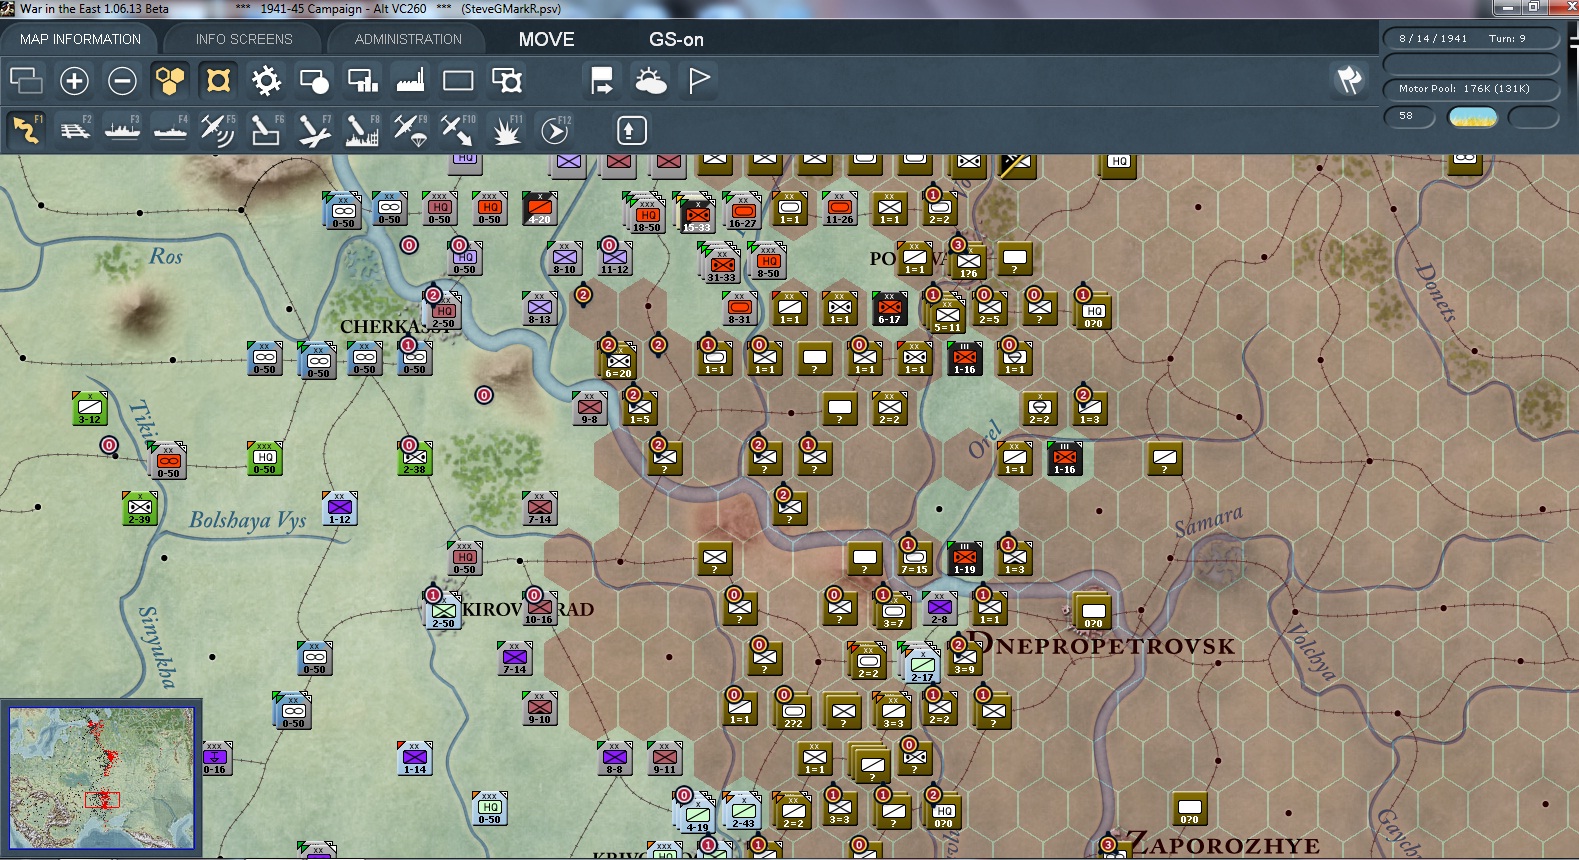This screenshot has width=1579, height=860.
Task: Zoom out of the map
Action: tap(122, 80)
